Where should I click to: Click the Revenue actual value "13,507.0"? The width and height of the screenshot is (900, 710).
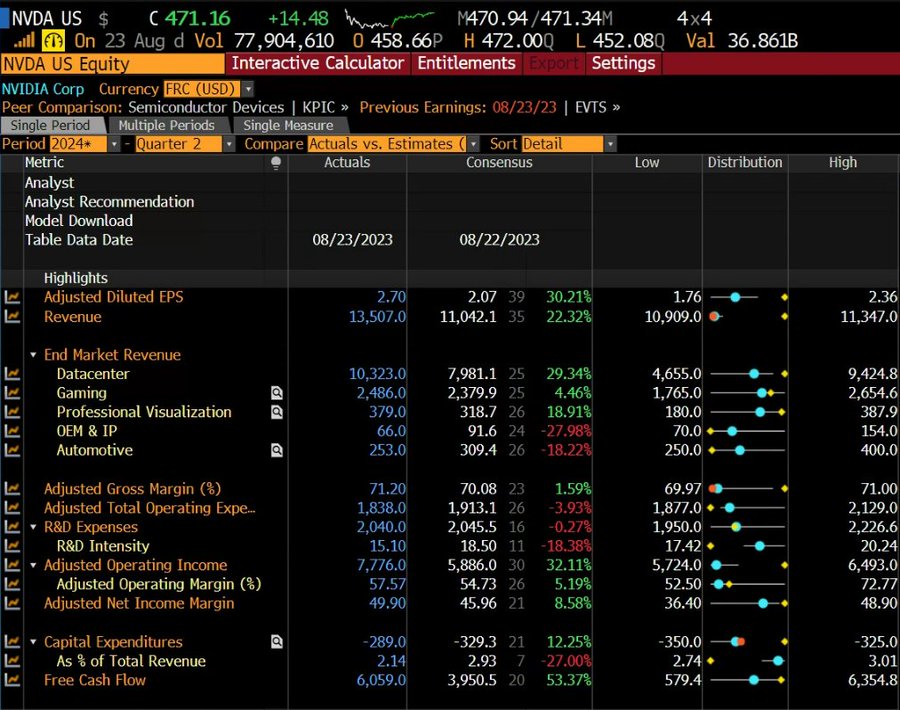377,317
